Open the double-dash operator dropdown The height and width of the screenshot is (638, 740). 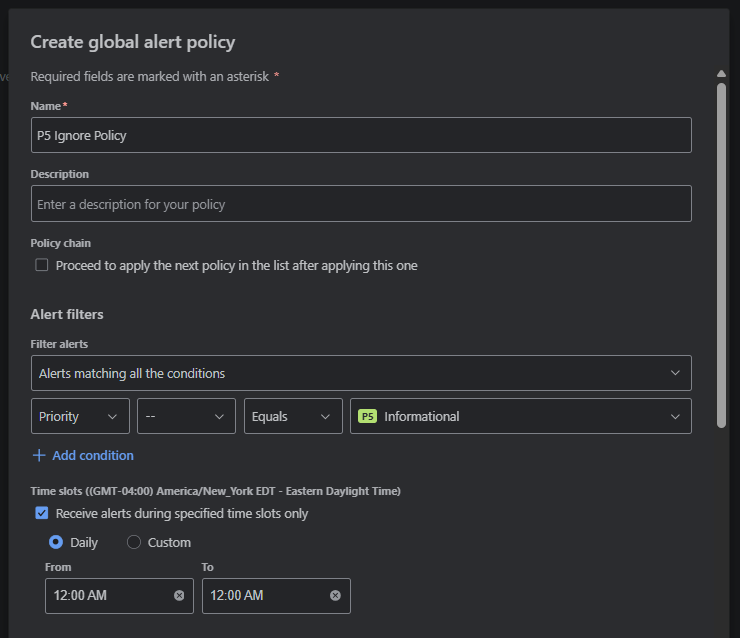186,416
